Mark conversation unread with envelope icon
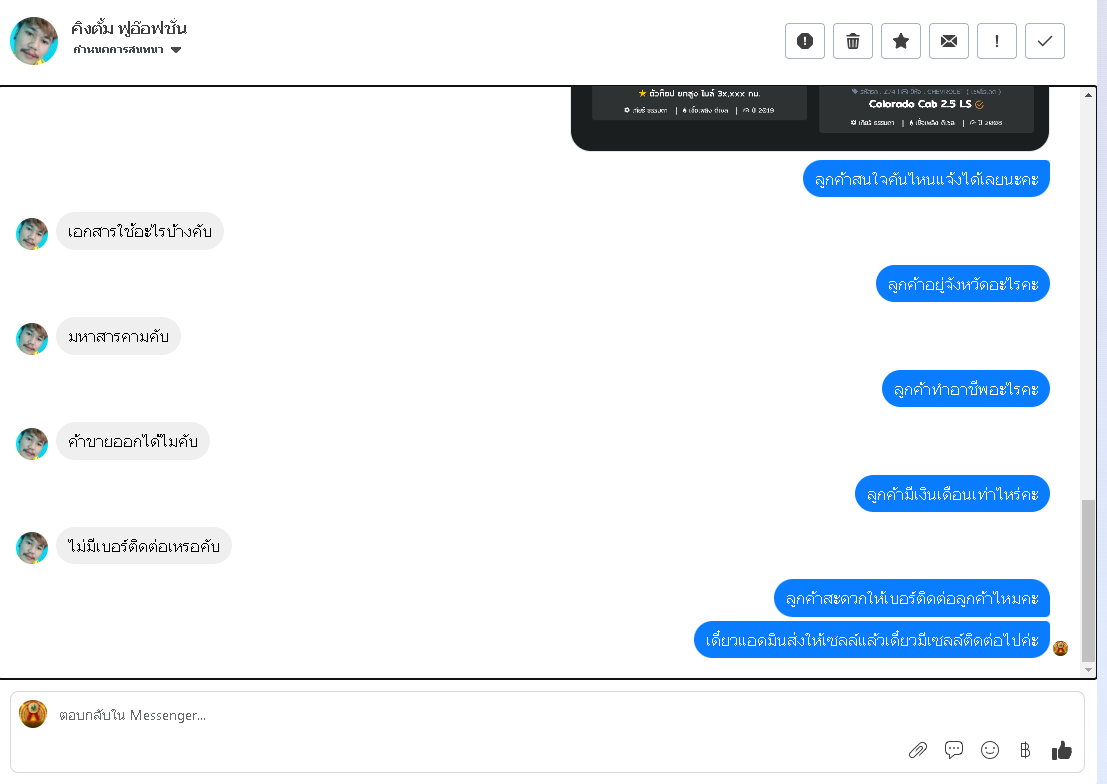The image size is (1107, 784). coord(949,41)
